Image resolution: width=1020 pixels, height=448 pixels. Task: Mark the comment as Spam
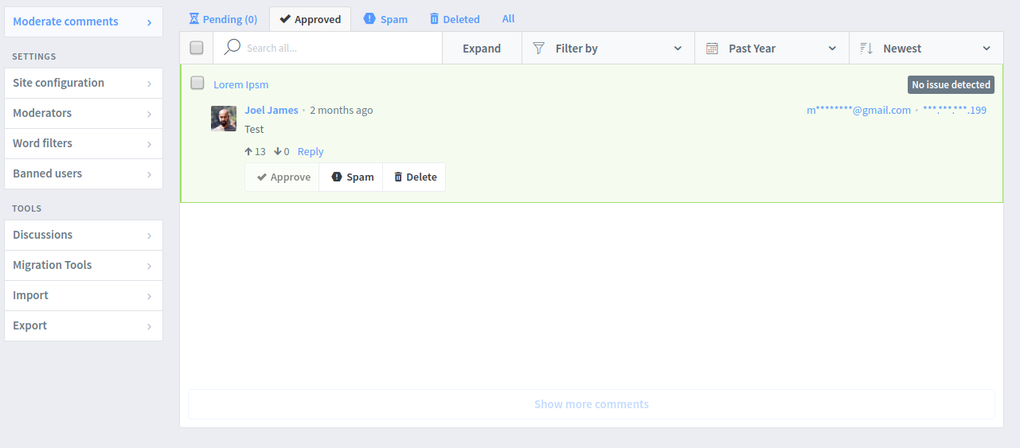(351, 177)
